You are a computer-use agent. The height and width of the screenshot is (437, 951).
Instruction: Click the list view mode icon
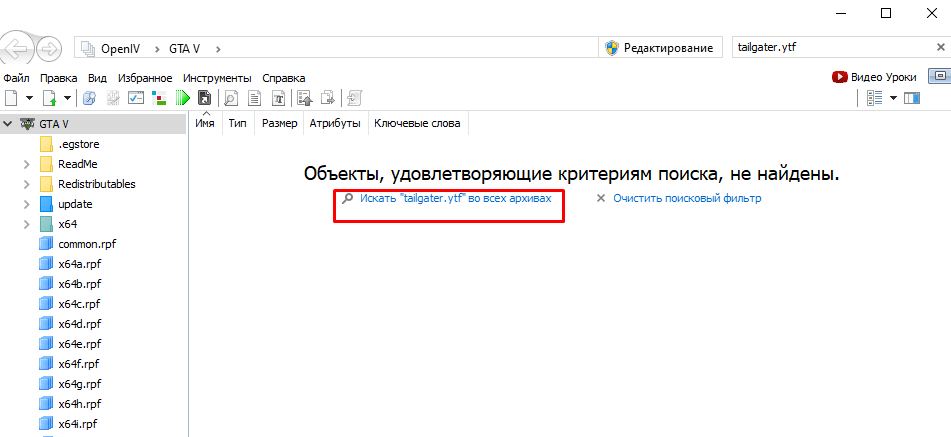(874, 98)
